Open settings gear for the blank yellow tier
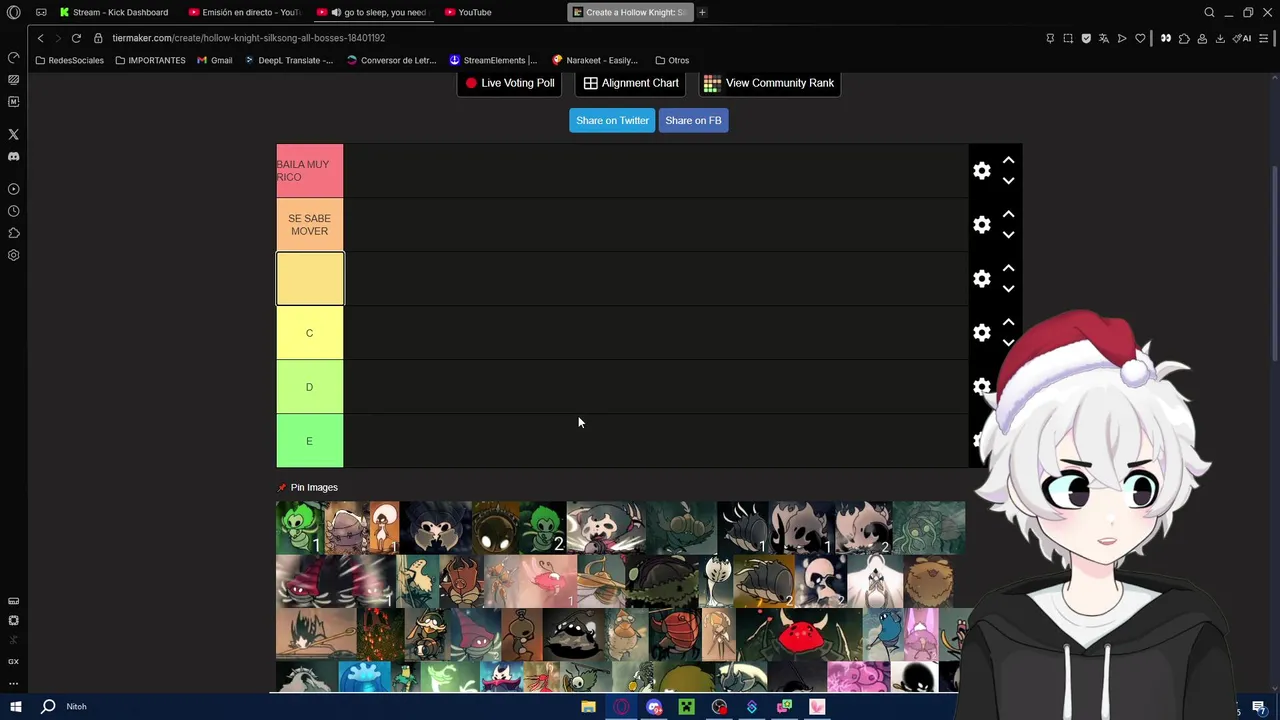Viewport: 1280px width, 720px height. click(982, 279)
